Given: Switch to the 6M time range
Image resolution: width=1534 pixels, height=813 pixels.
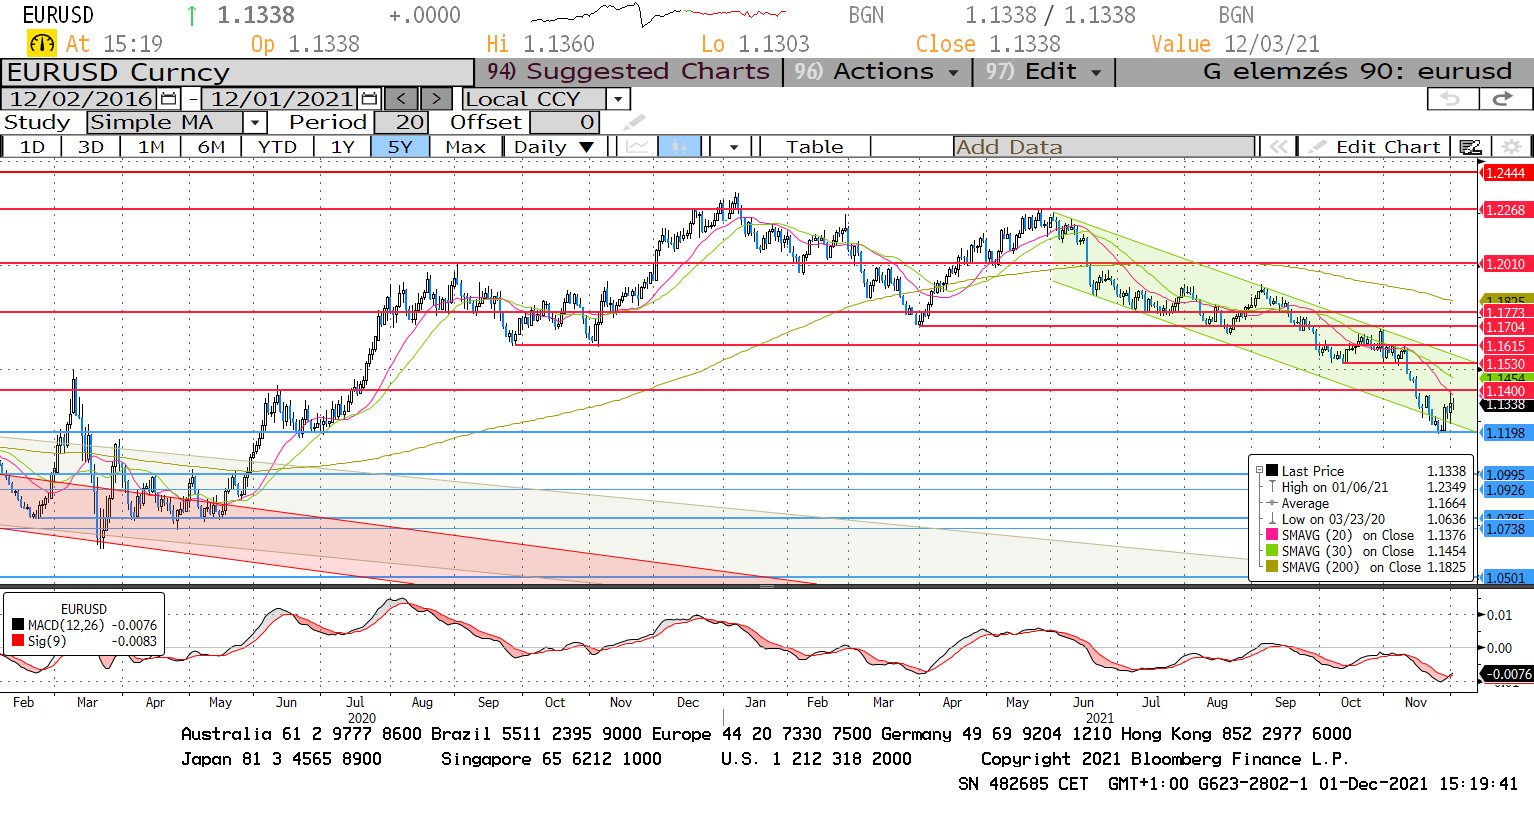Looking at the screenshot, I should click(211, 147).
